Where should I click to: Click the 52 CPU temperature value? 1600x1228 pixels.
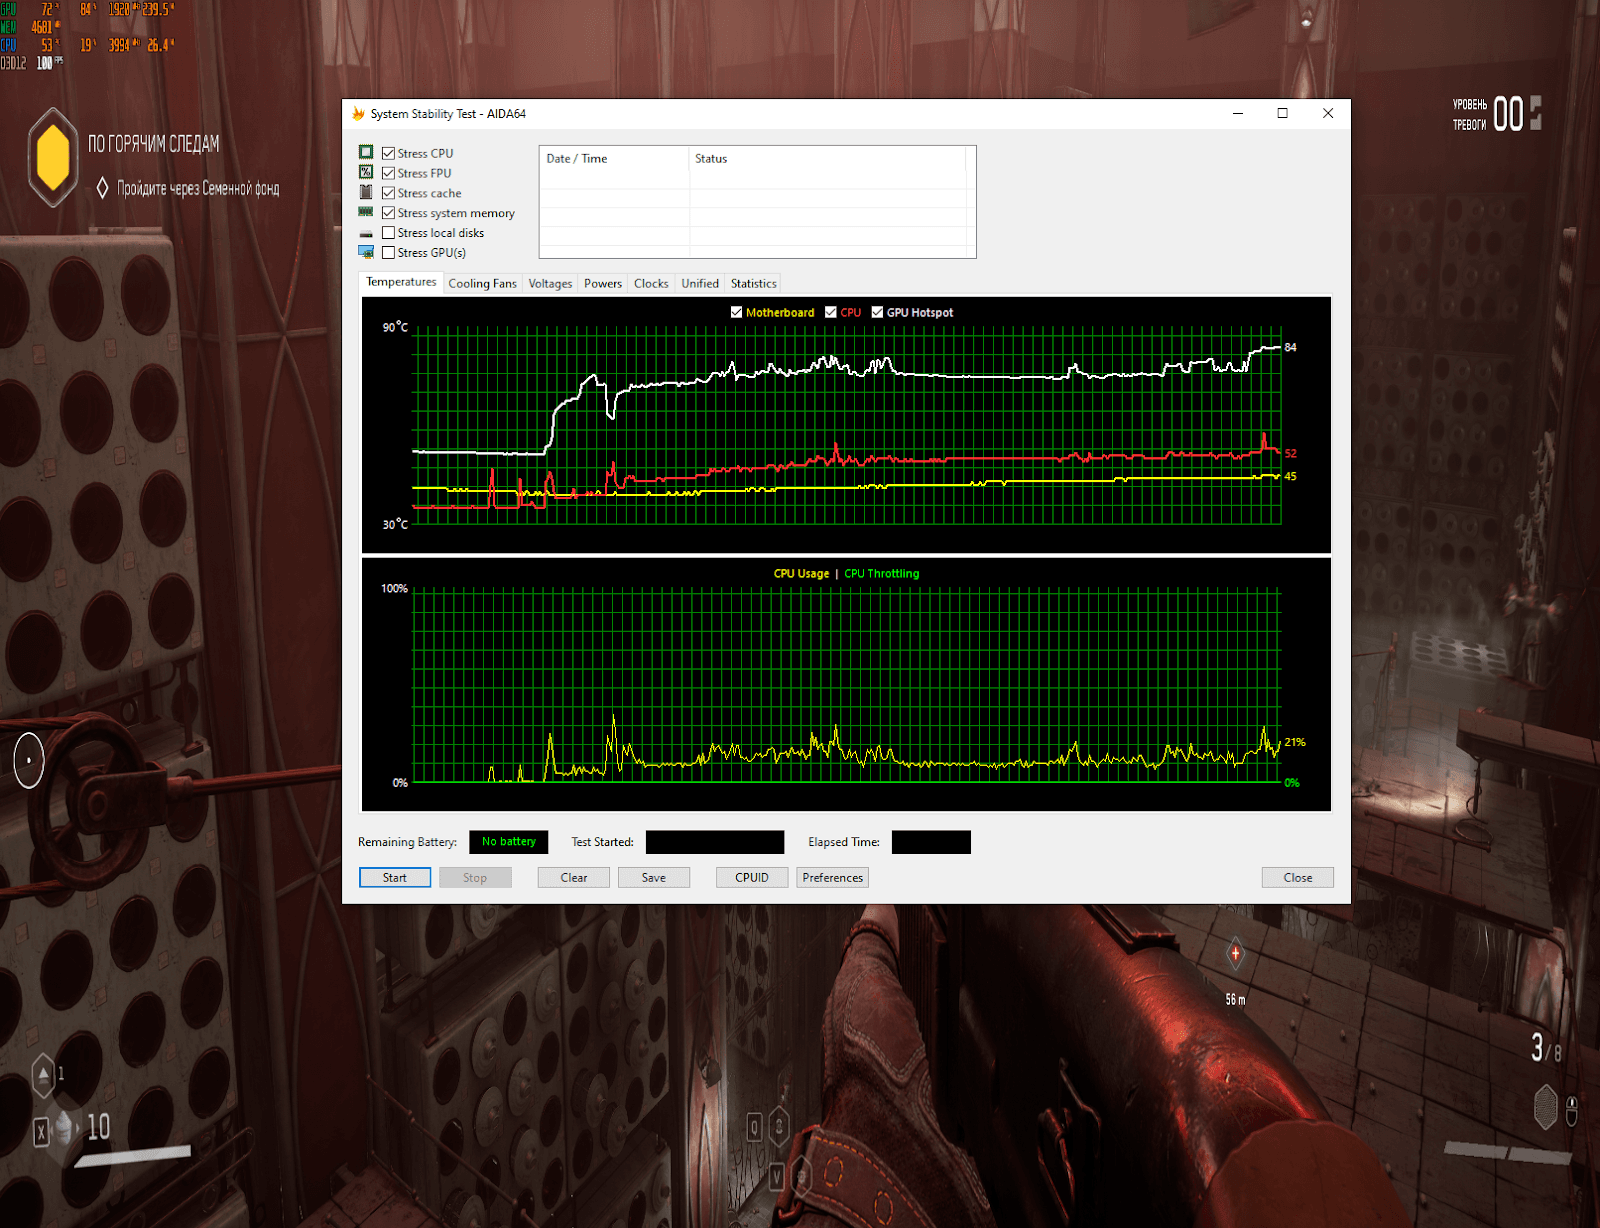pos(1291,453)
